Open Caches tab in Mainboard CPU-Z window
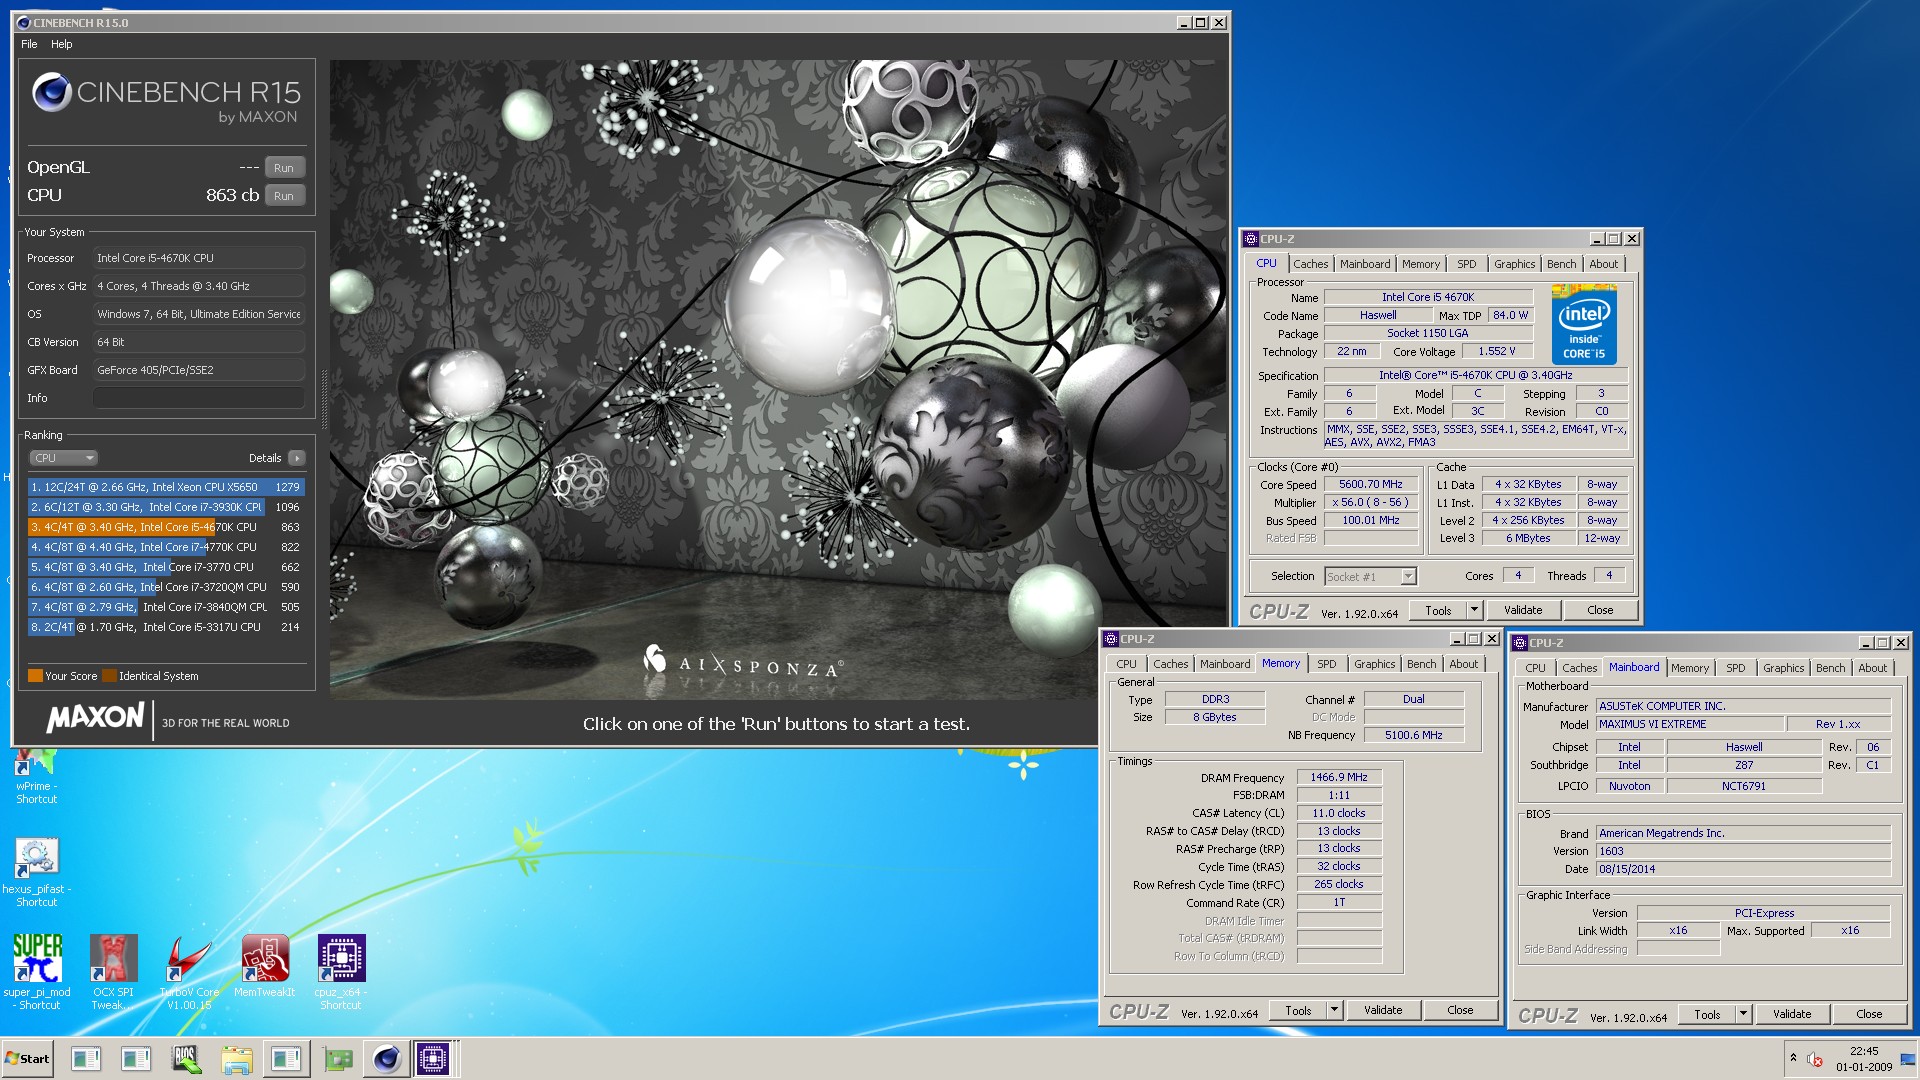The width and height of the screenshot is (1920, 1080). tap(1579, 668)
